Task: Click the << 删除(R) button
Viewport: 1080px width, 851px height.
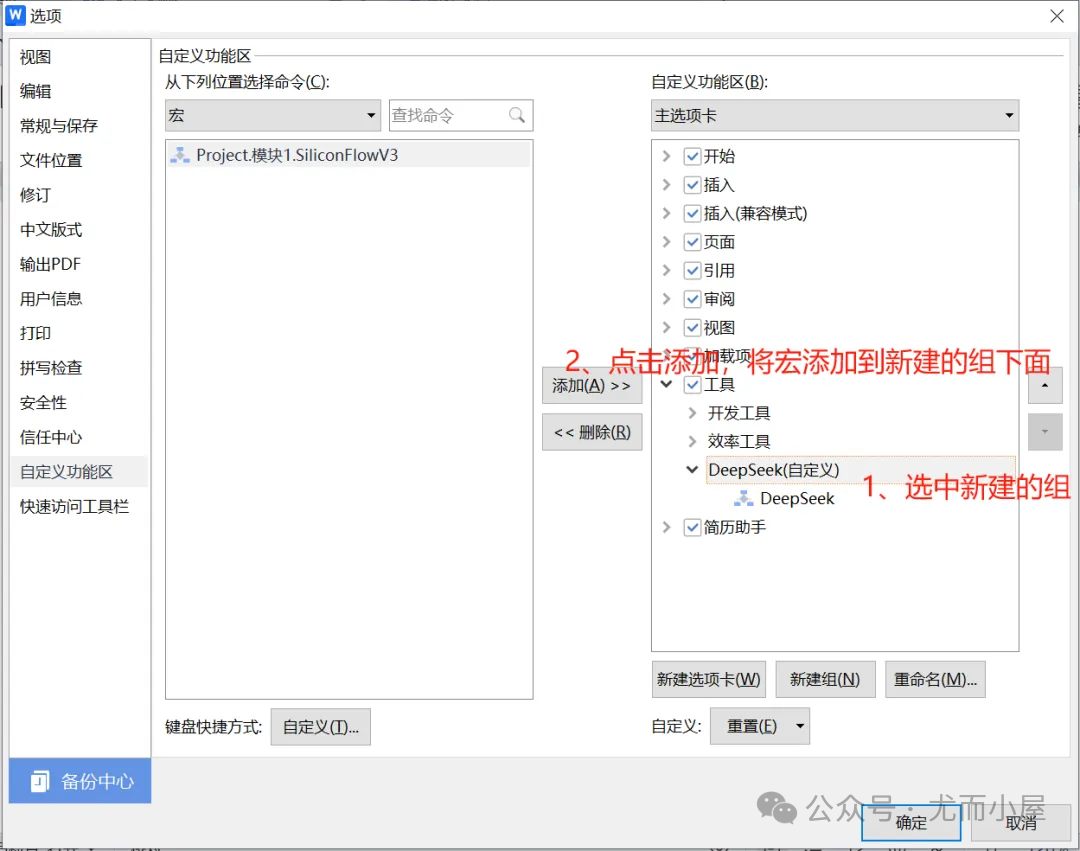Action: coord(592,432)
